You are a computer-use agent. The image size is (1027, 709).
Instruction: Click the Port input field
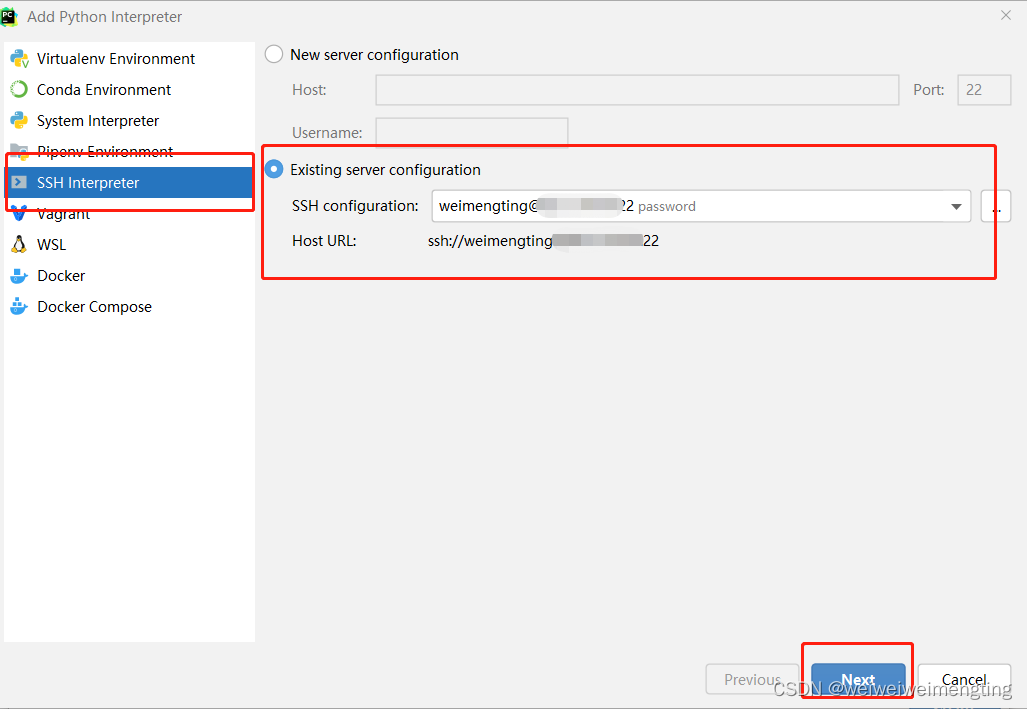(984, 90)
